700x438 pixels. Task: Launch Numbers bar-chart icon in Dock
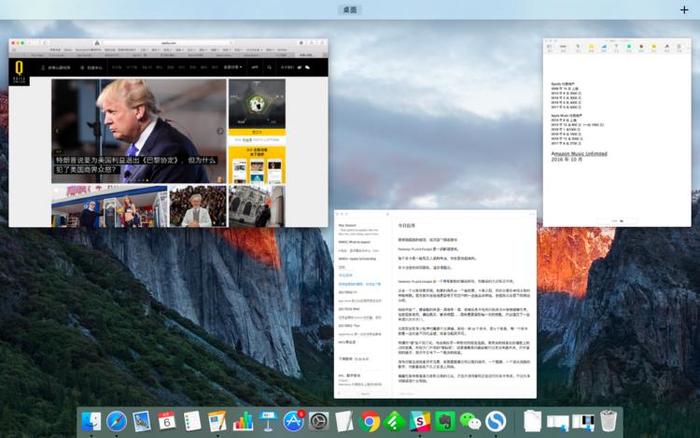coord(242,421)
